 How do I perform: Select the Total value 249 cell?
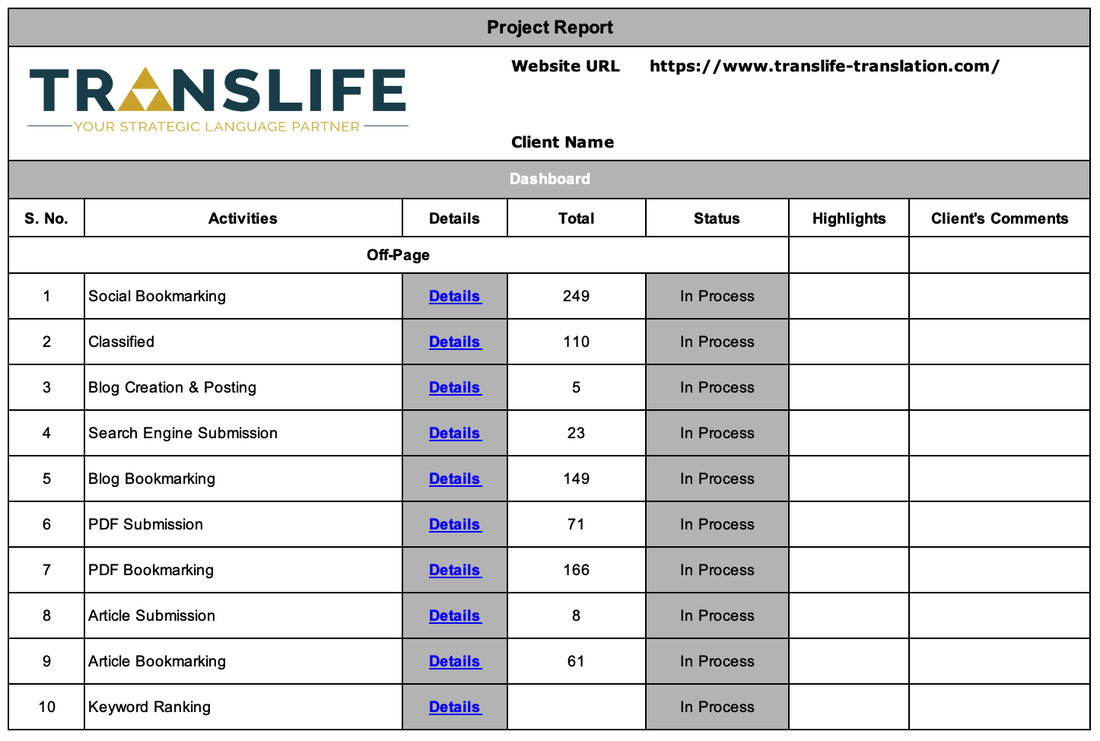[576, 296]
